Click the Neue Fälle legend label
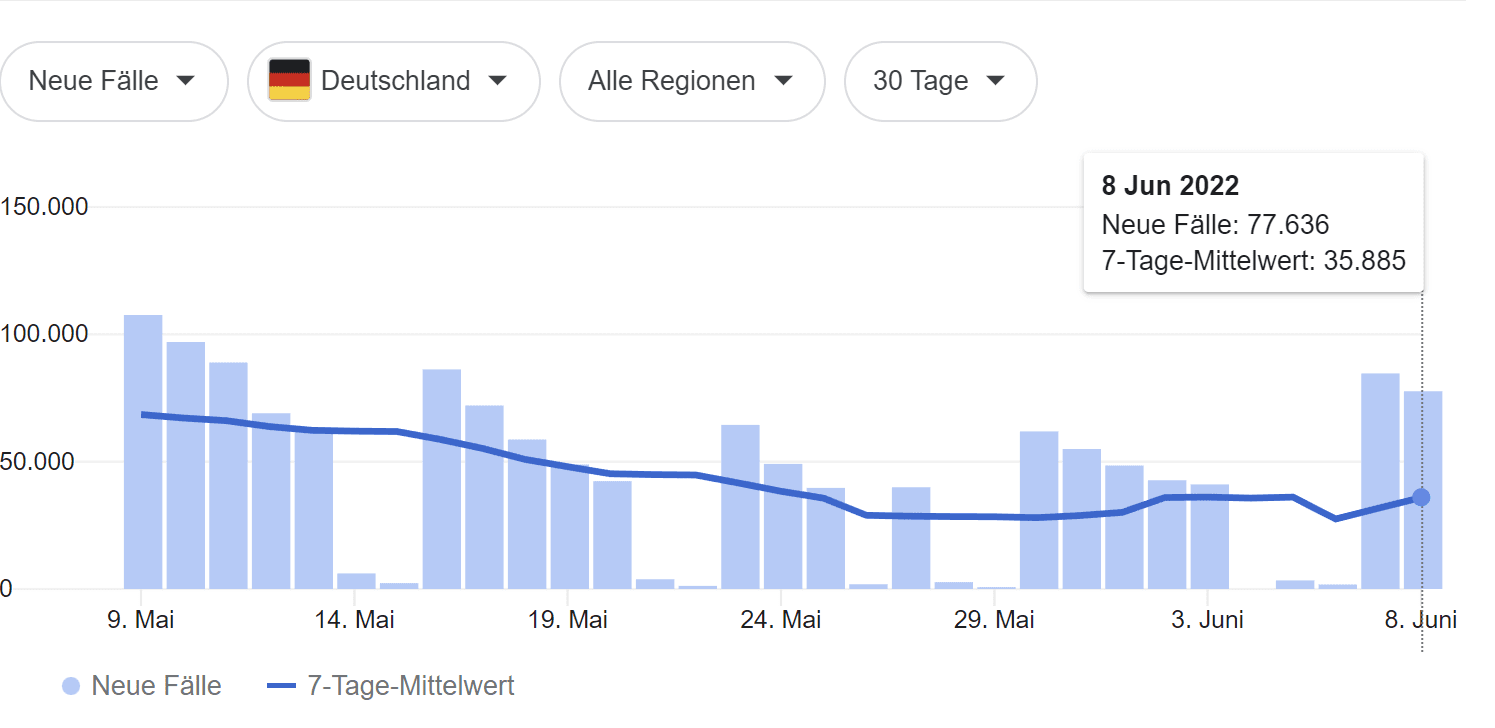The image size is (1495, 728). [x=157, y=686]
